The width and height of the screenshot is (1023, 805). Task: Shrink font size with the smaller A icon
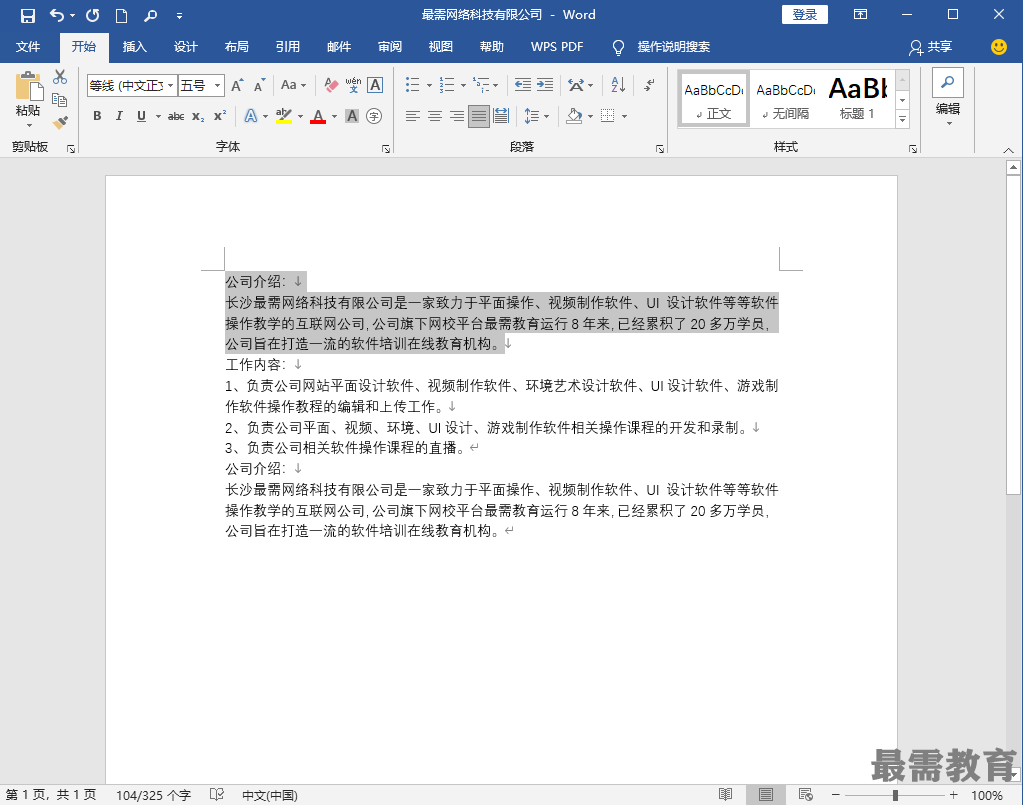(259, 85)
